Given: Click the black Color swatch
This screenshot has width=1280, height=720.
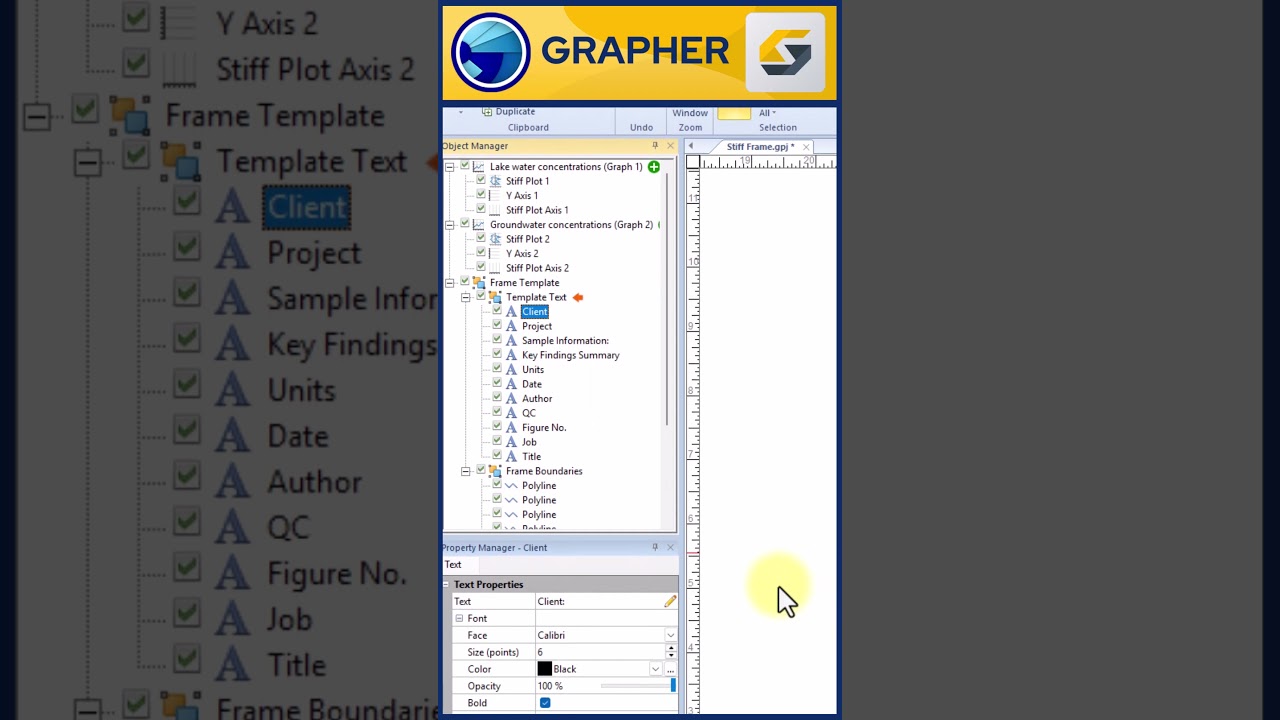Looking at the screenshot, I should tap(545, 669).
